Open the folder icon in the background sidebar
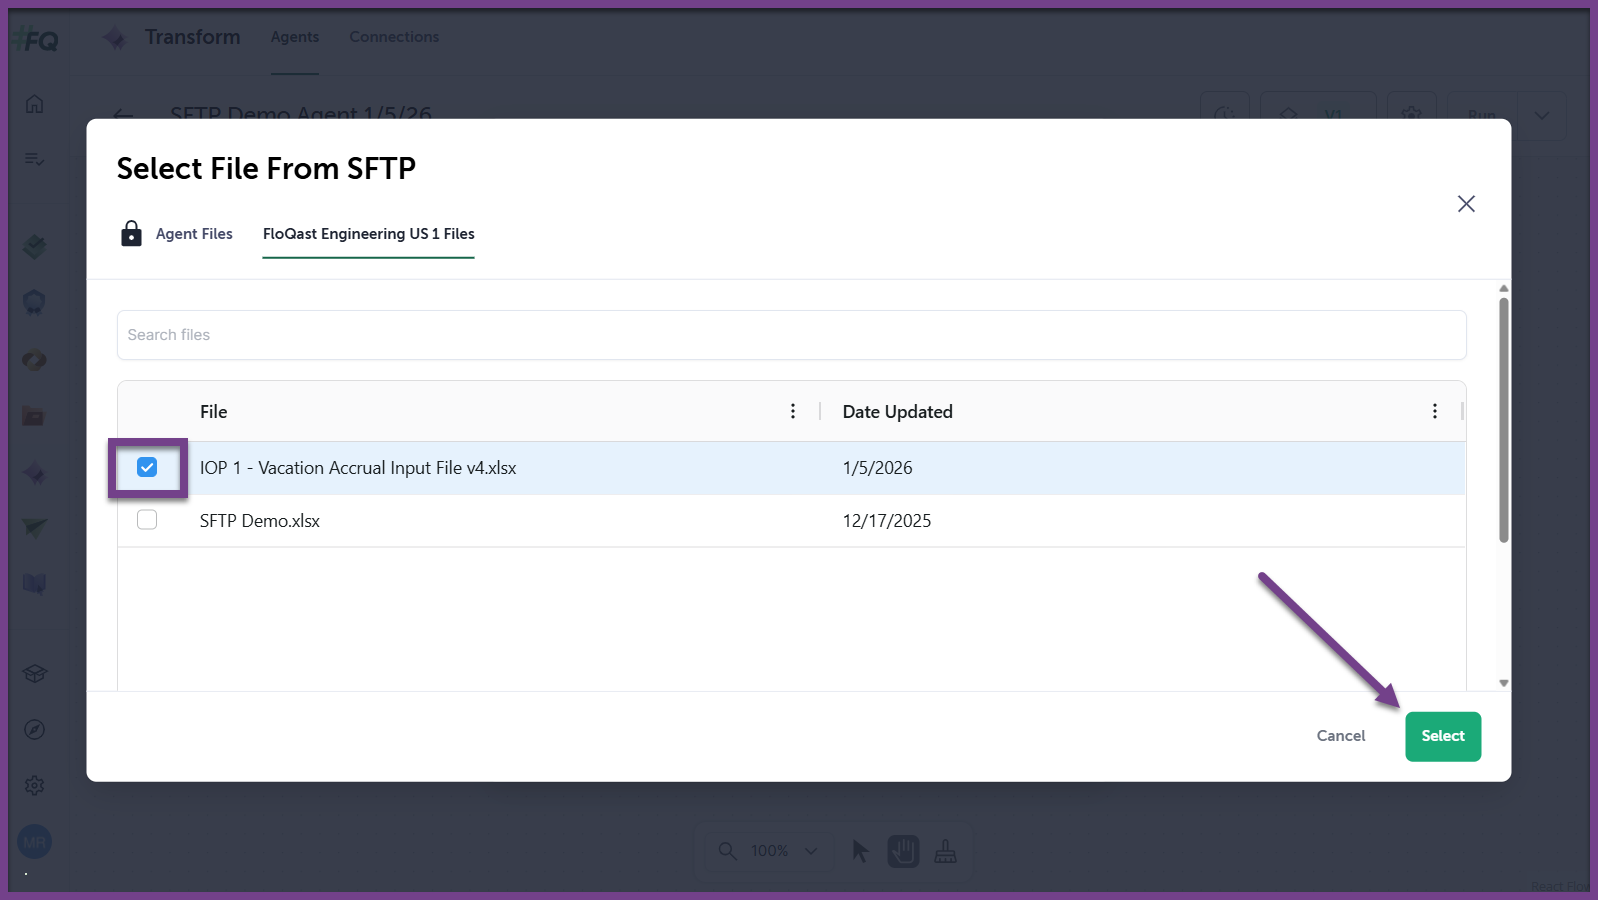This screenshot has width=1598, height=900. [34, 415]
